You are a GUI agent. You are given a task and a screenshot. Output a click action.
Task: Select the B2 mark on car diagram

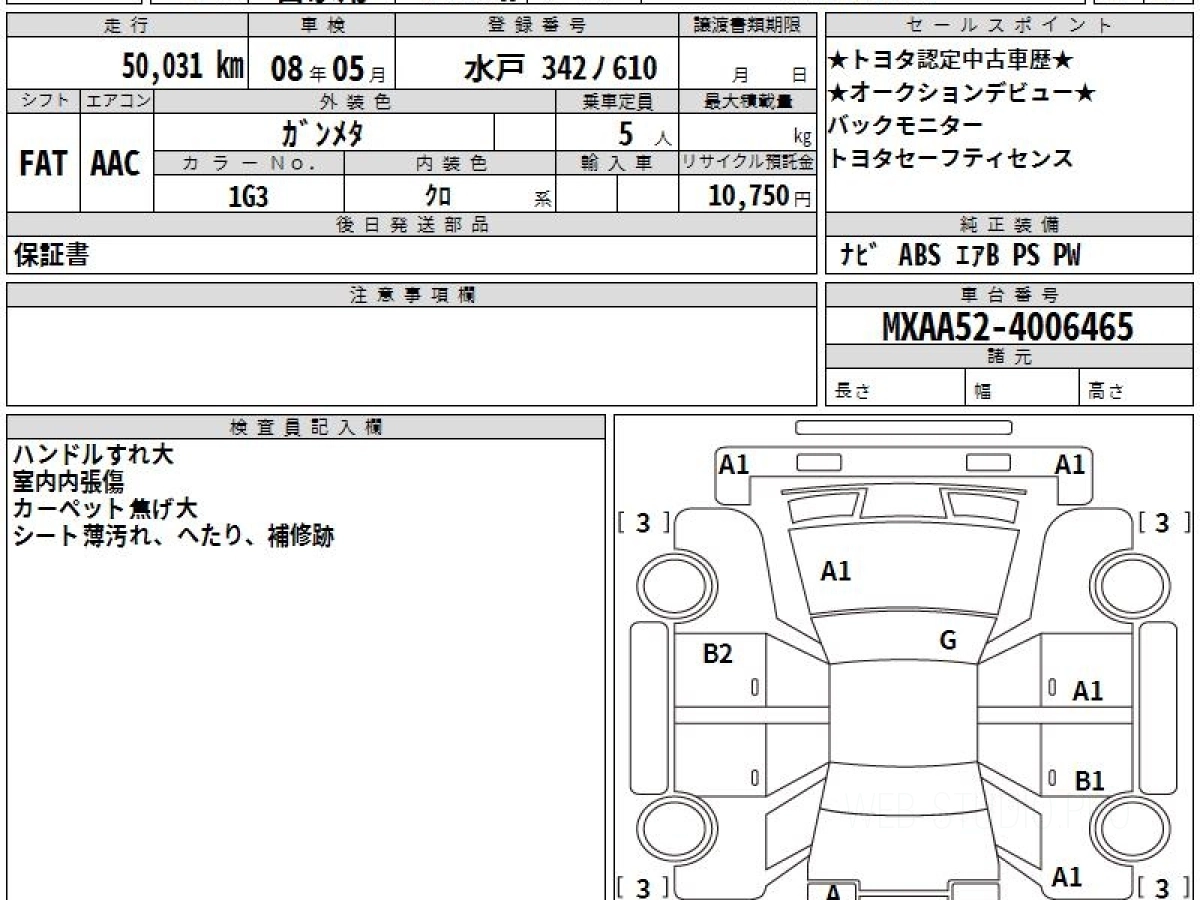pyautogui.click(x=718, y=654)
